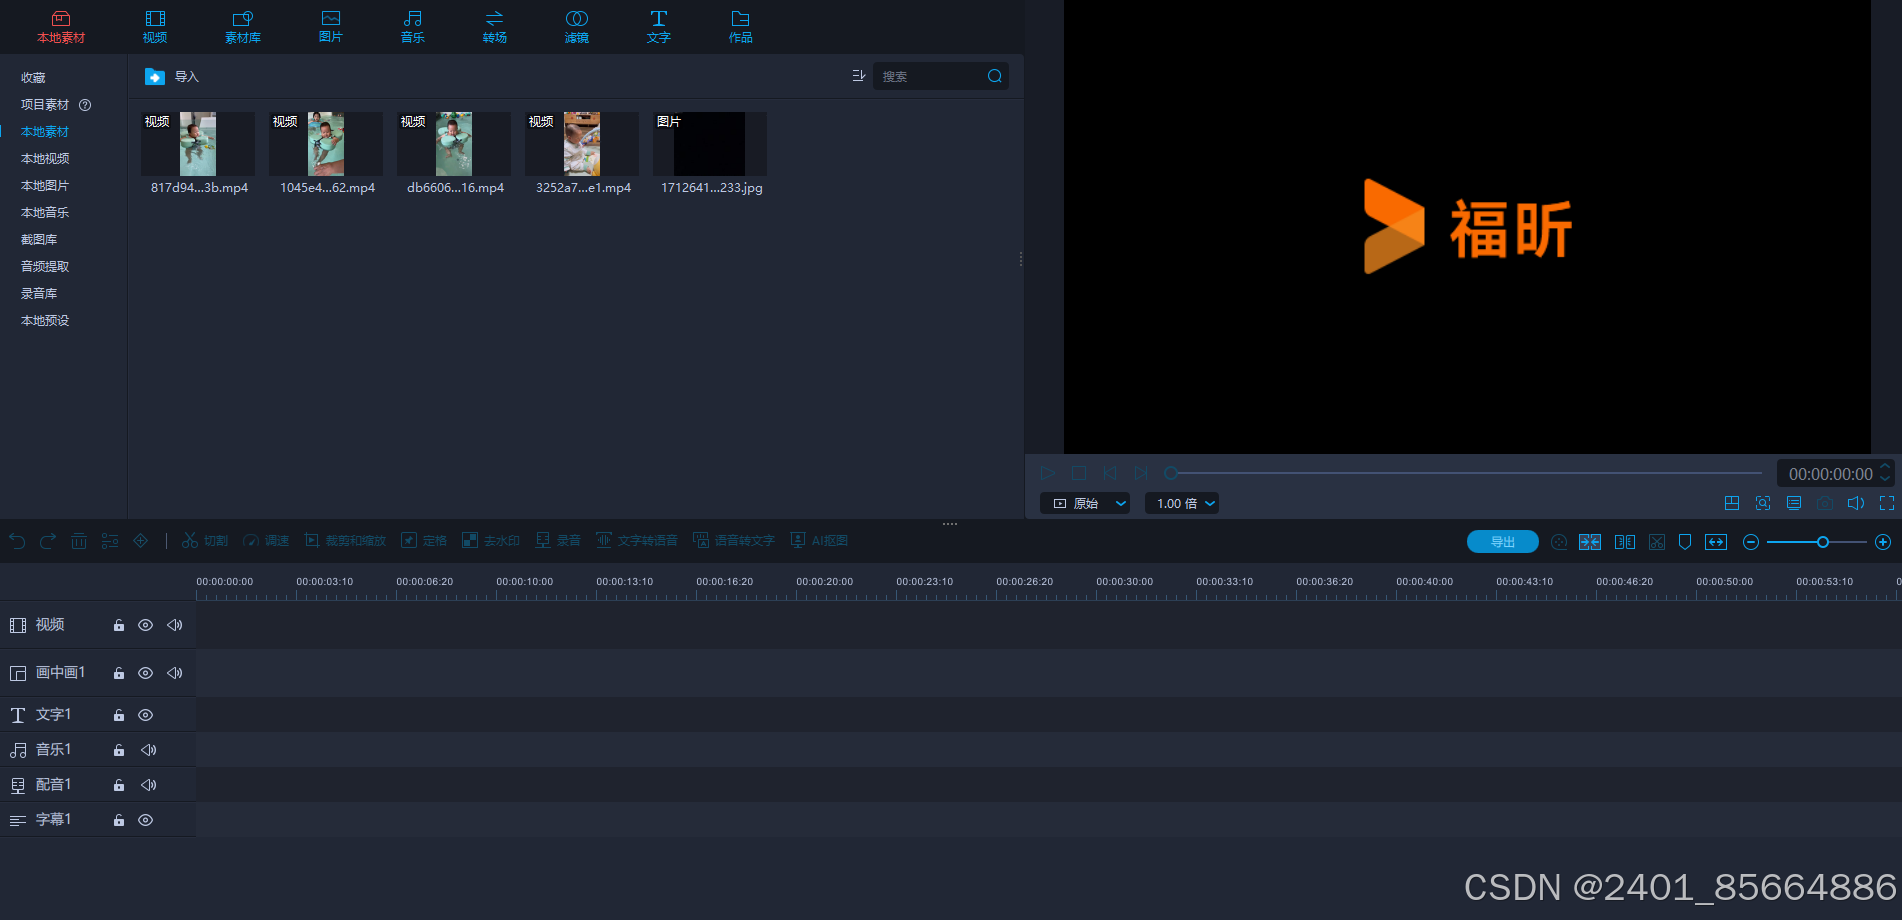Open the 原始 aspect ratio dropdown
The image size is (1902, 920).
click(x=1085, y=503)
